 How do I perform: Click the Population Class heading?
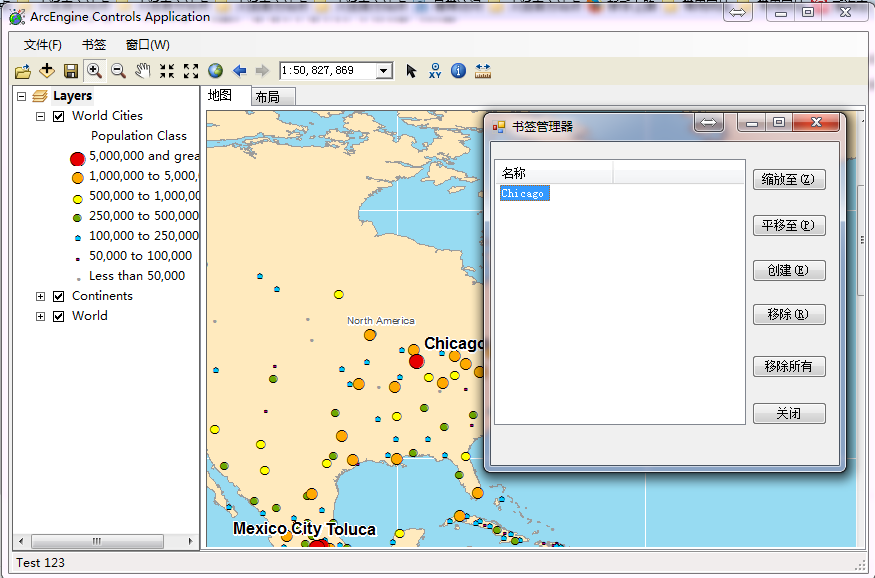click(139, 136)
